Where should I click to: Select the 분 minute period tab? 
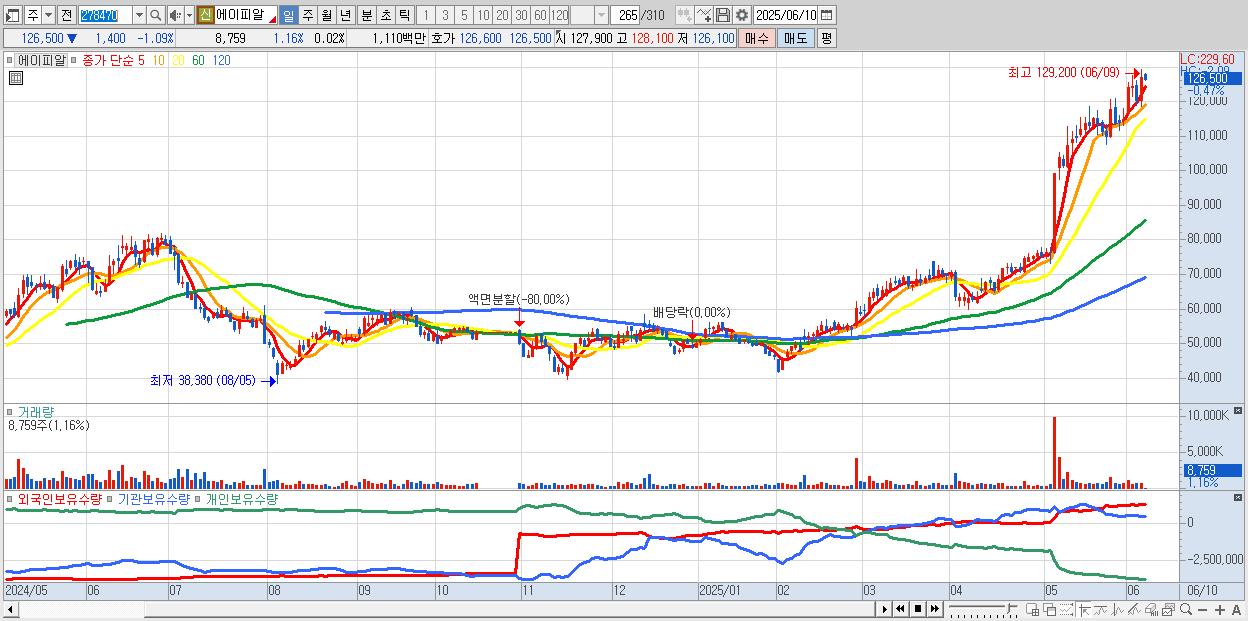pyautogui.click(x=366, y=15)
